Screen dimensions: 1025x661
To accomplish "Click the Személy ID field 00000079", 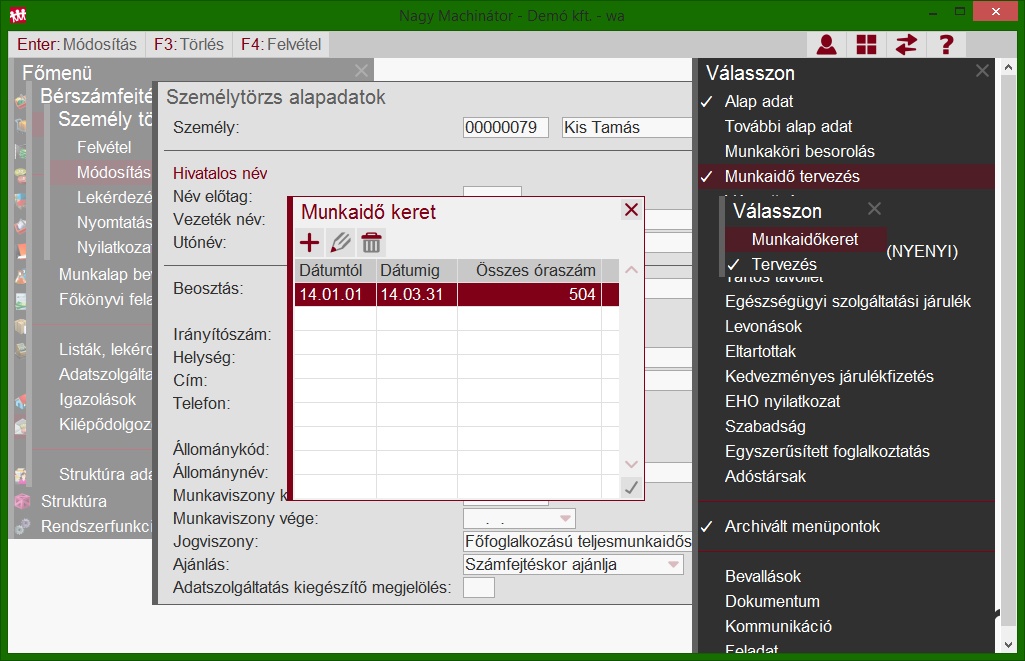I will pyautogui.click(x=505, y=127).
